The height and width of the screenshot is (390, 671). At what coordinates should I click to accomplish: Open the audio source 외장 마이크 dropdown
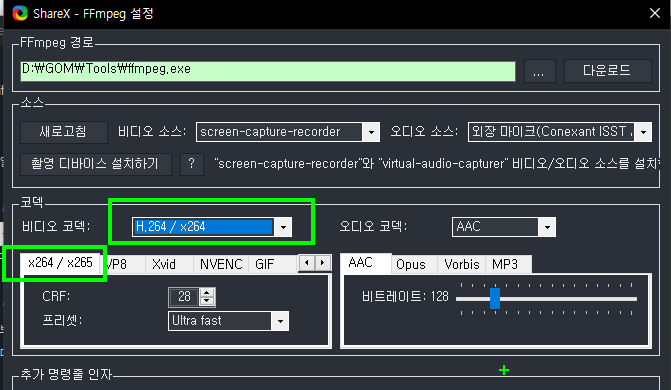click(560, 132)
